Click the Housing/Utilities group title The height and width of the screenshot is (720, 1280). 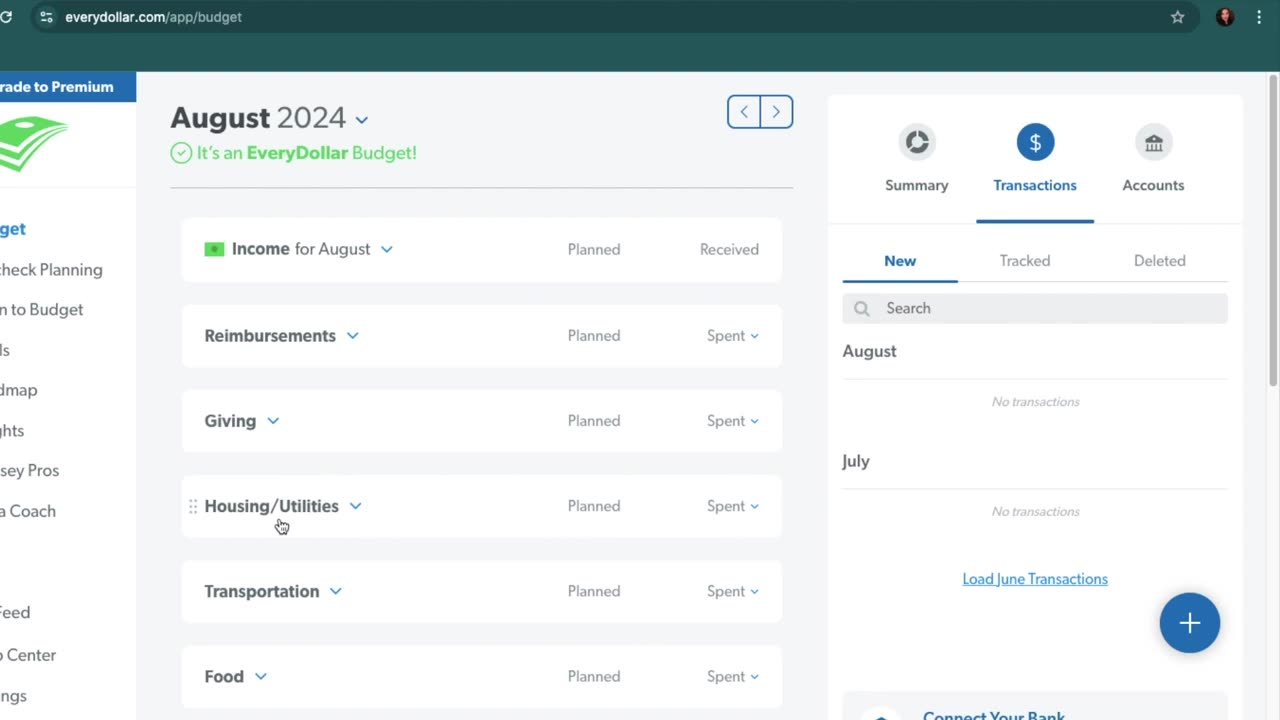(x=271, y=506)
